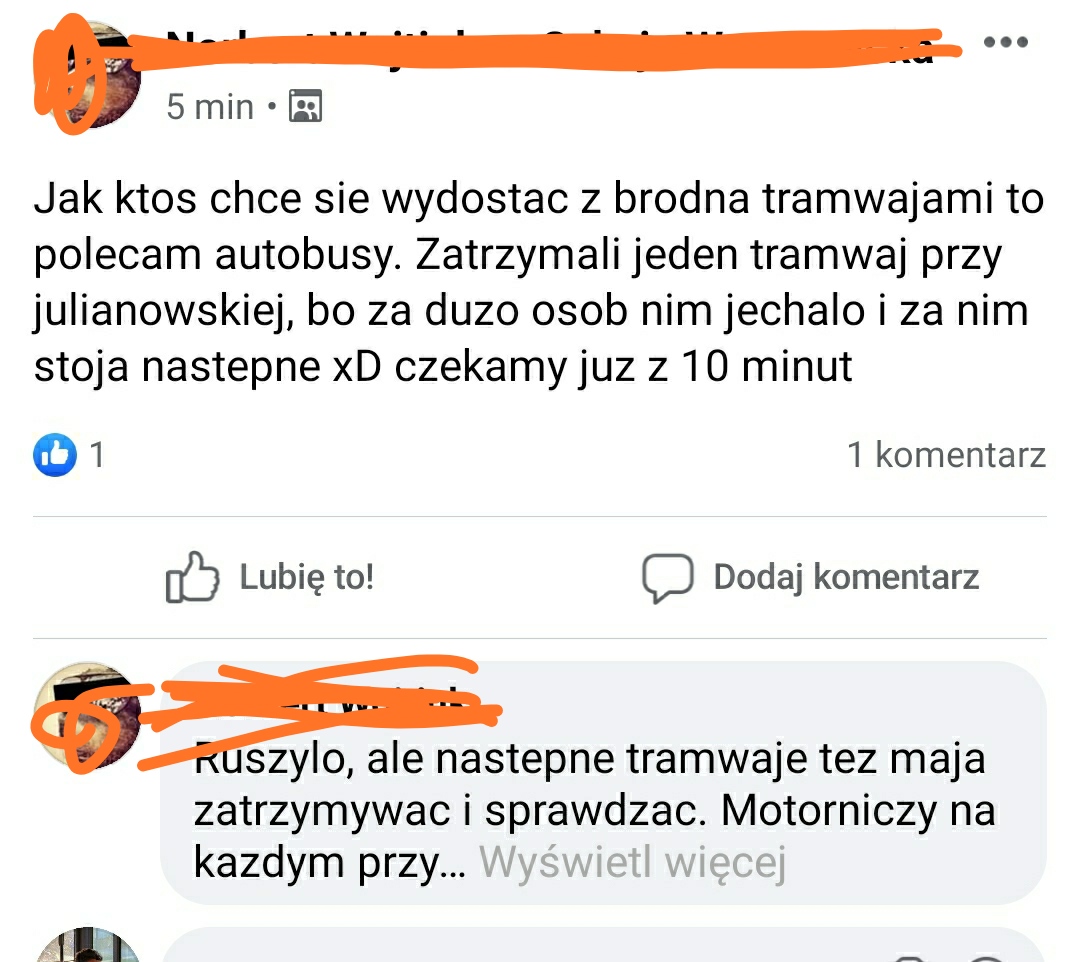Open the partially visible avatar of the next commenter
Screen dimensions: 1080x962
pyautogui.click(x=87, y=945)
